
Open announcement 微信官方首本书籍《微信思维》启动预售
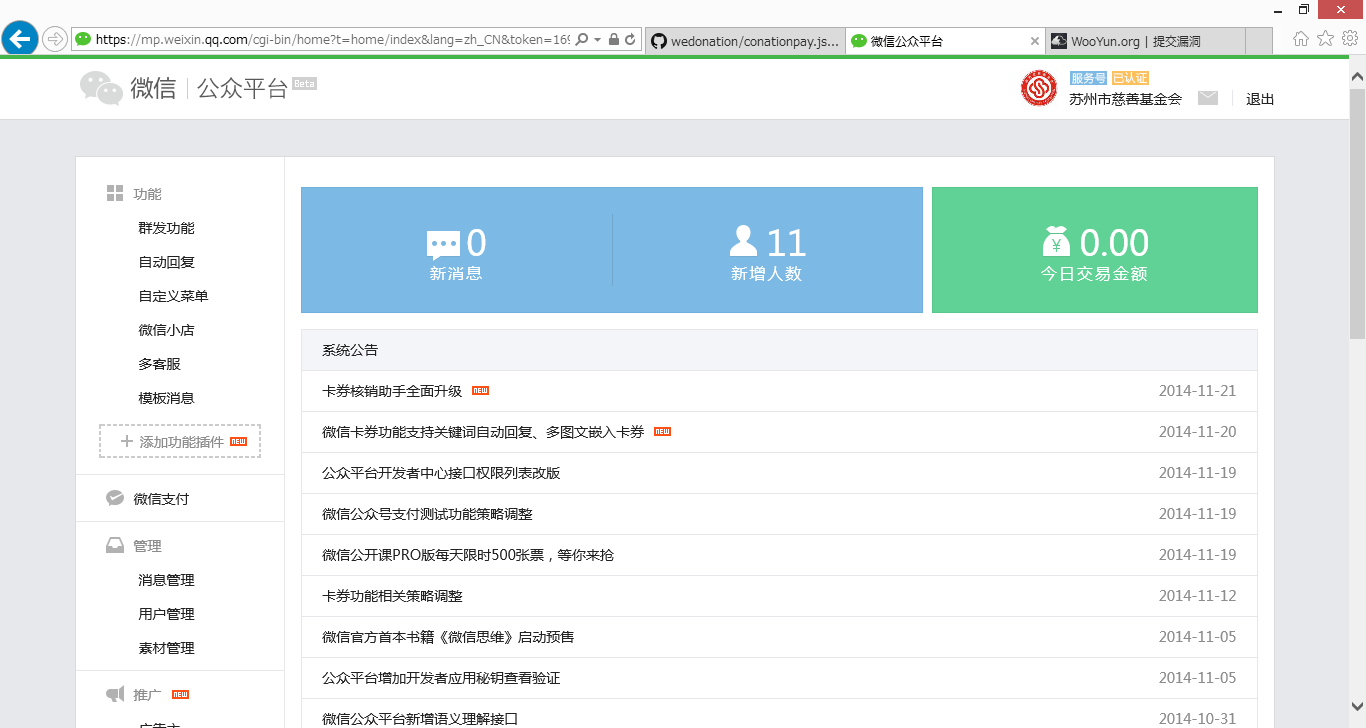coord(448,637)
